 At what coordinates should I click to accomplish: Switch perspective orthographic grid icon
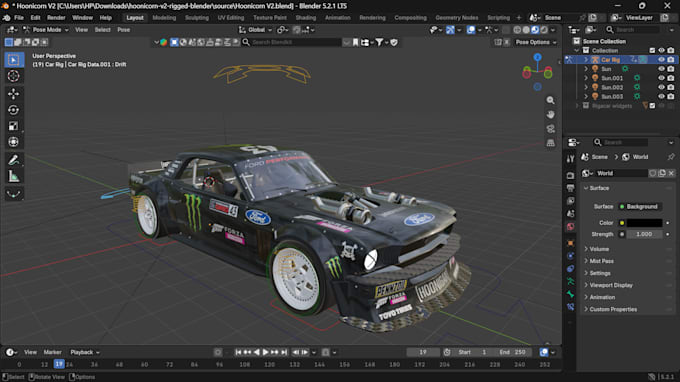coord(550,143)
